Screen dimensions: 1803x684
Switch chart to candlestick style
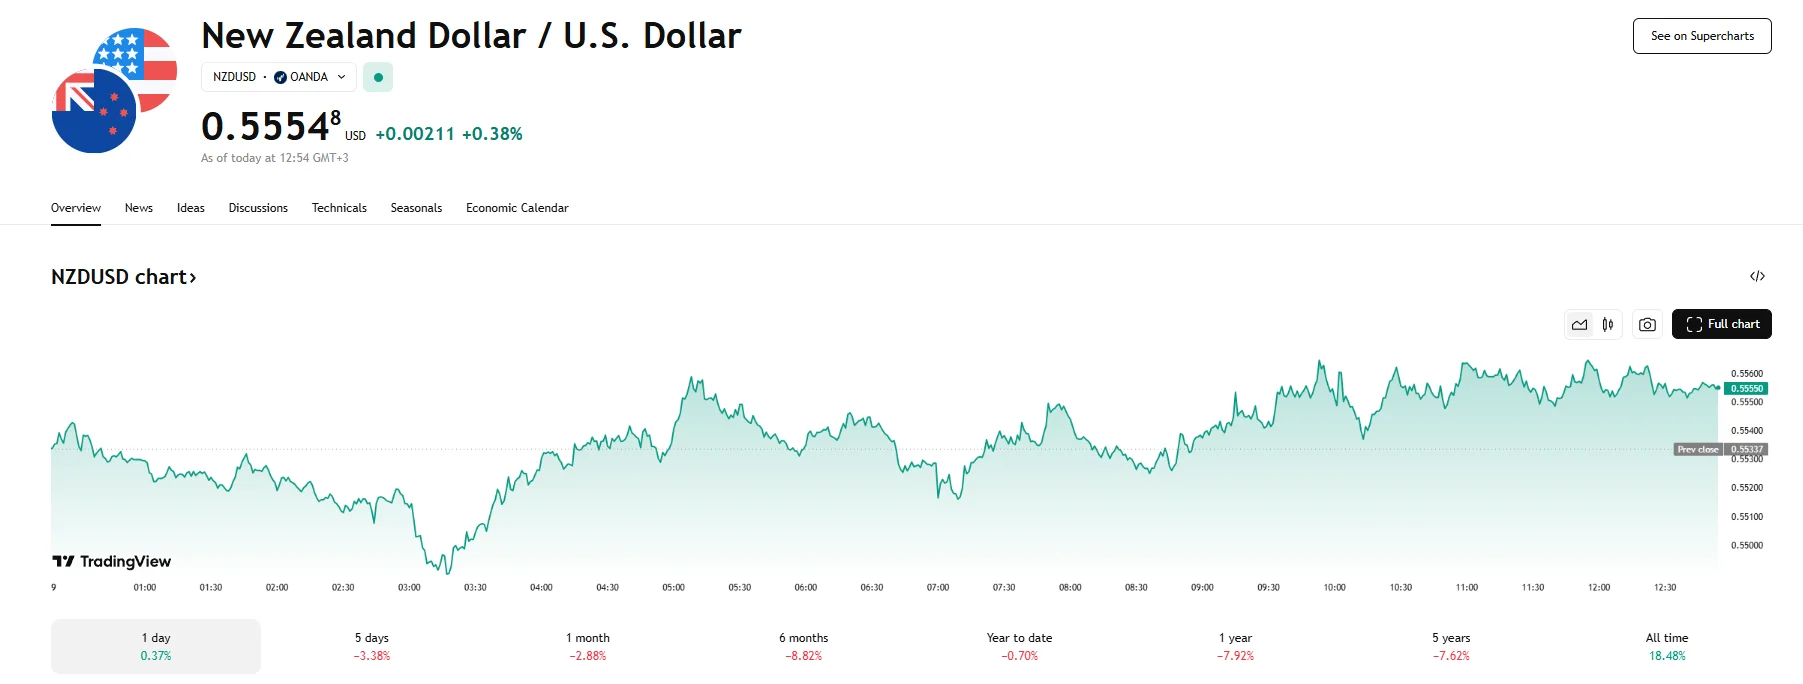(1608, 325)
